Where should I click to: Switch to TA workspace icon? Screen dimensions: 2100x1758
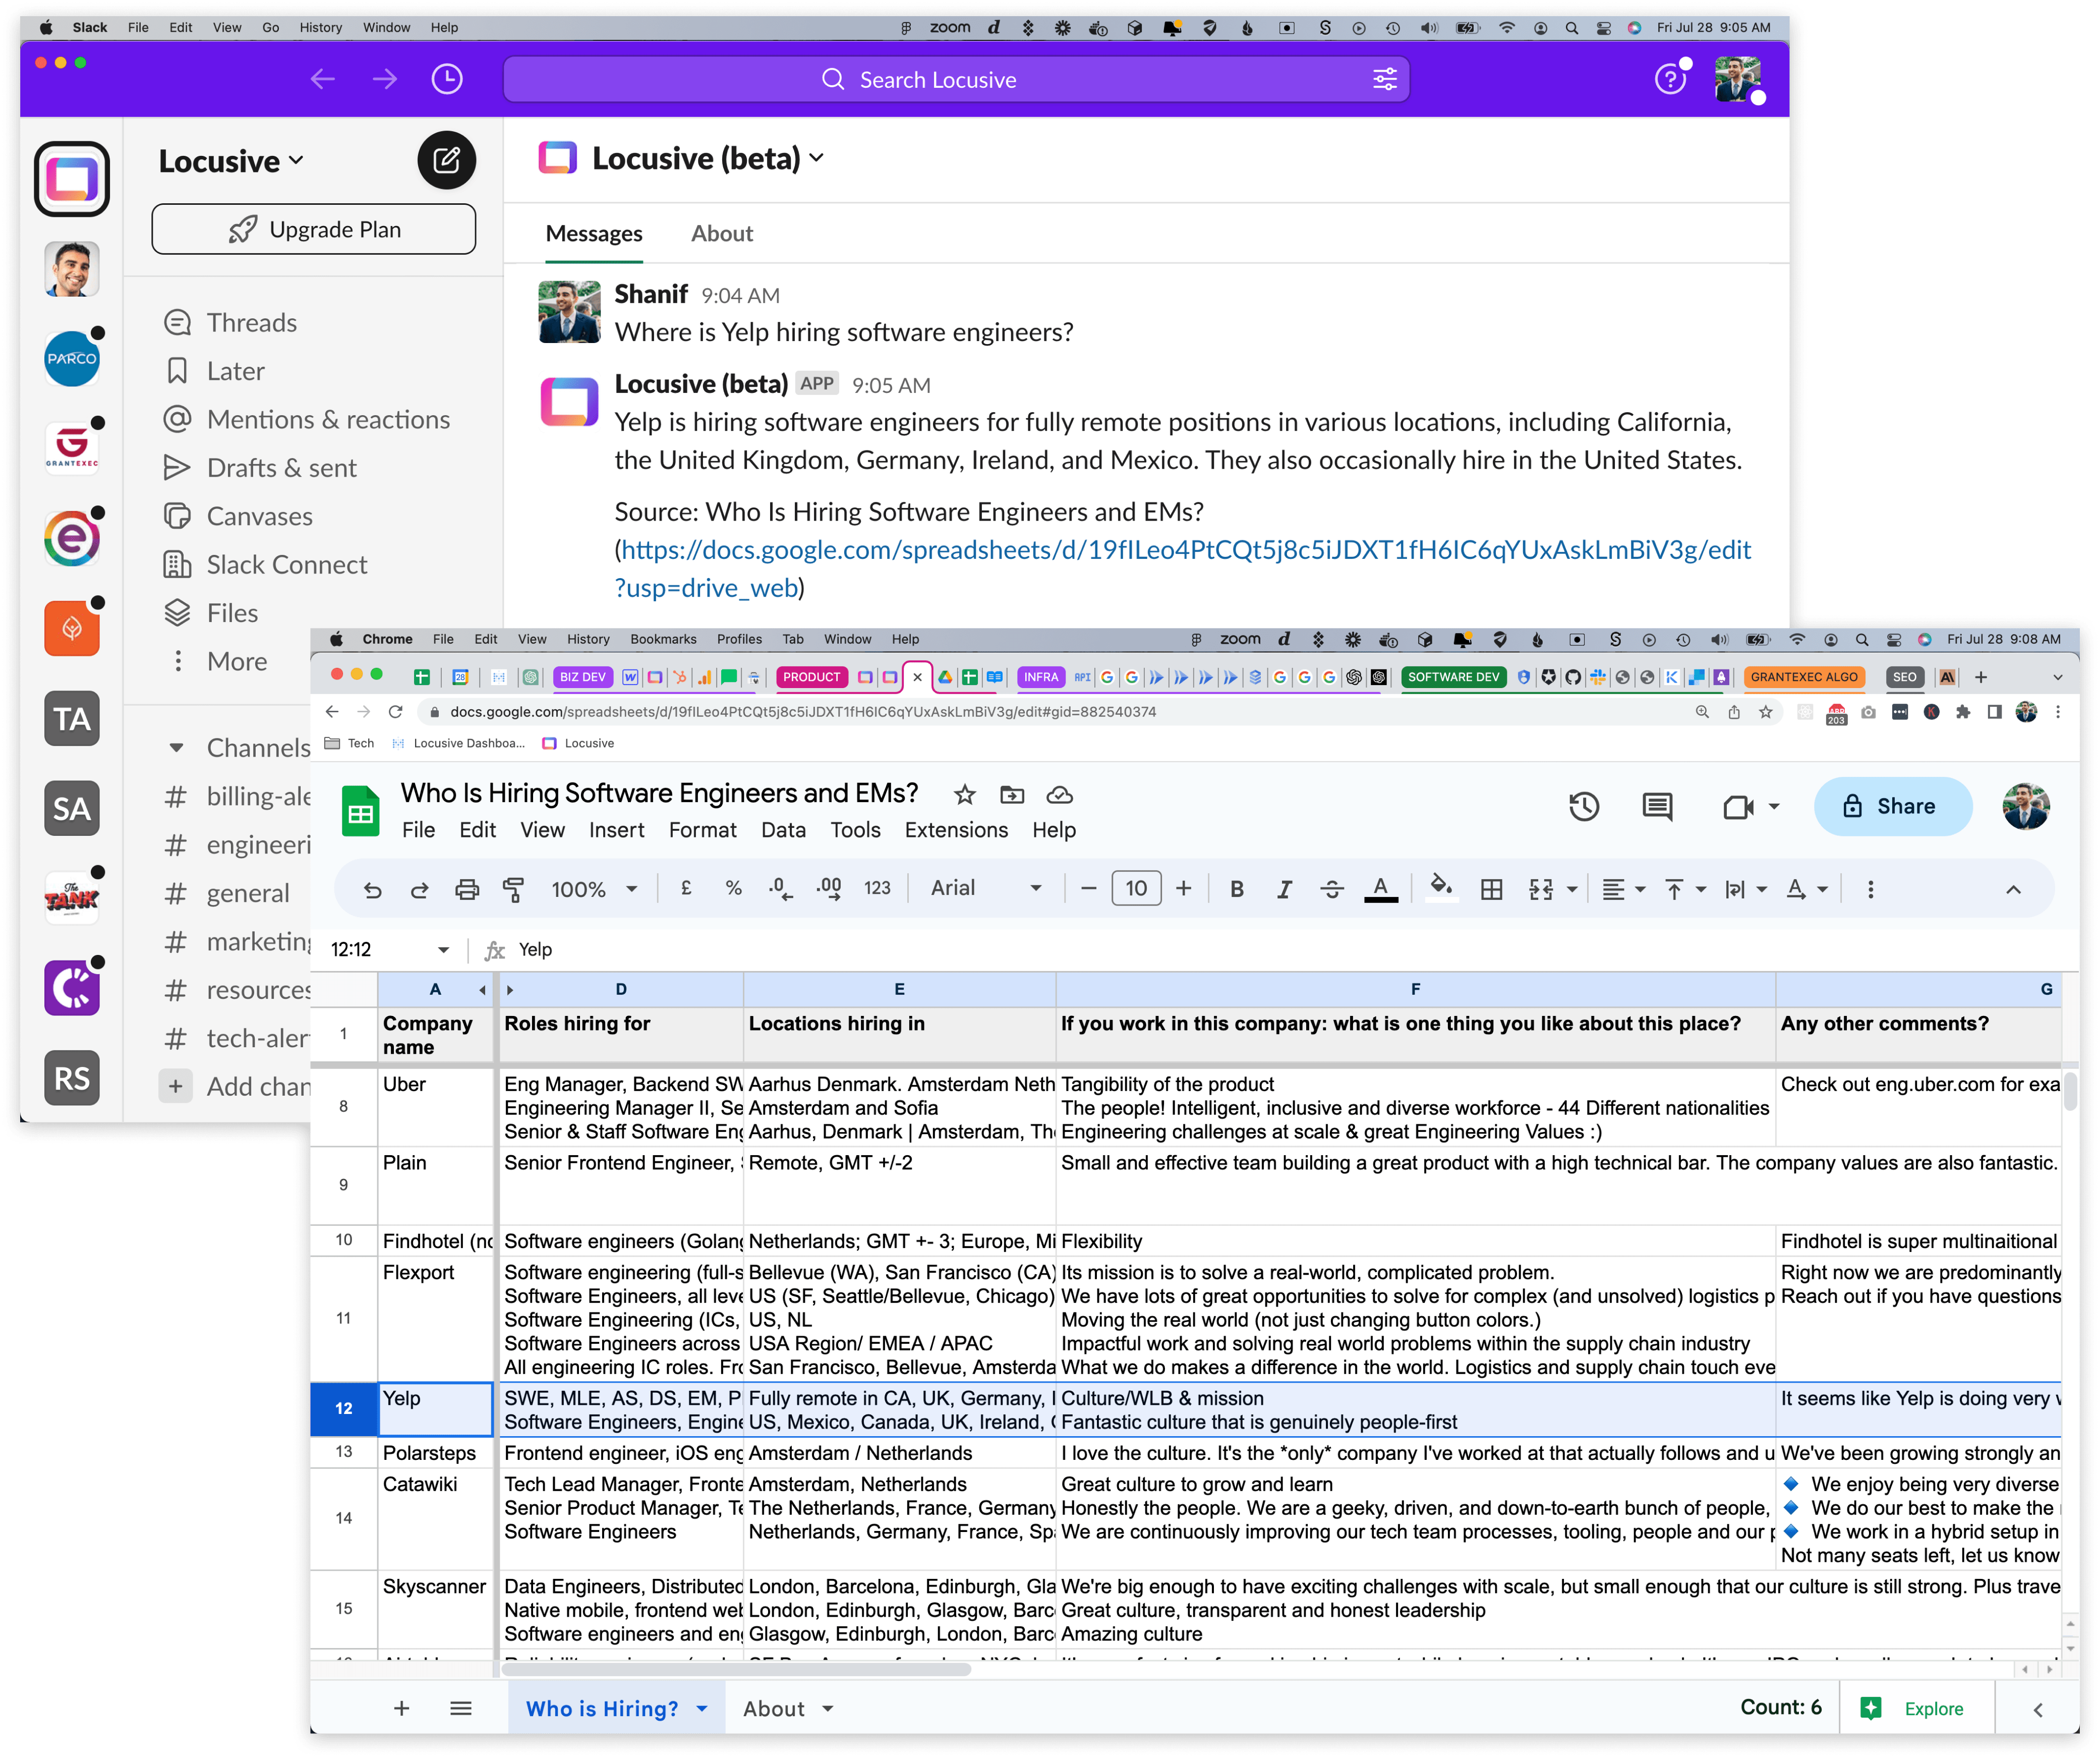(x=71, y=718)
